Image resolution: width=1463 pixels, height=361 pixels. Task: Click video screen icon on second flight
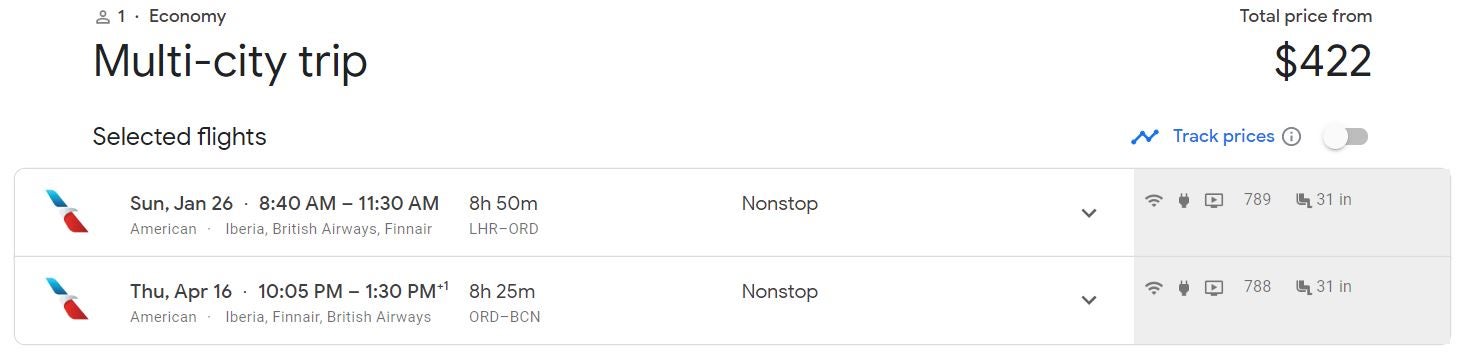click(x=1214, y=288)
